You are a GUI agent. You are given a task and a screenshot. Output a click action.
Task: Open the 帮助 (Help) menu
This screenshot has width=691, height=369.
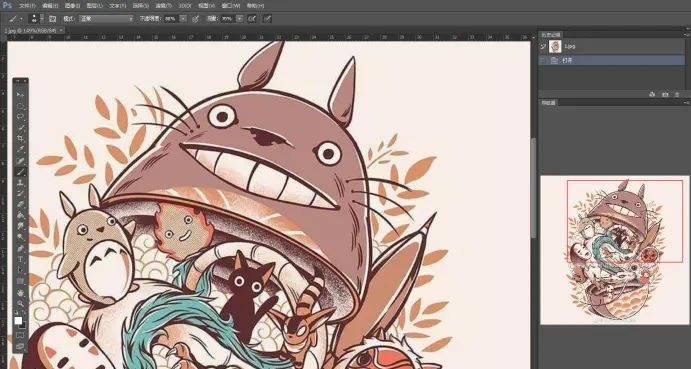[255, 6]
